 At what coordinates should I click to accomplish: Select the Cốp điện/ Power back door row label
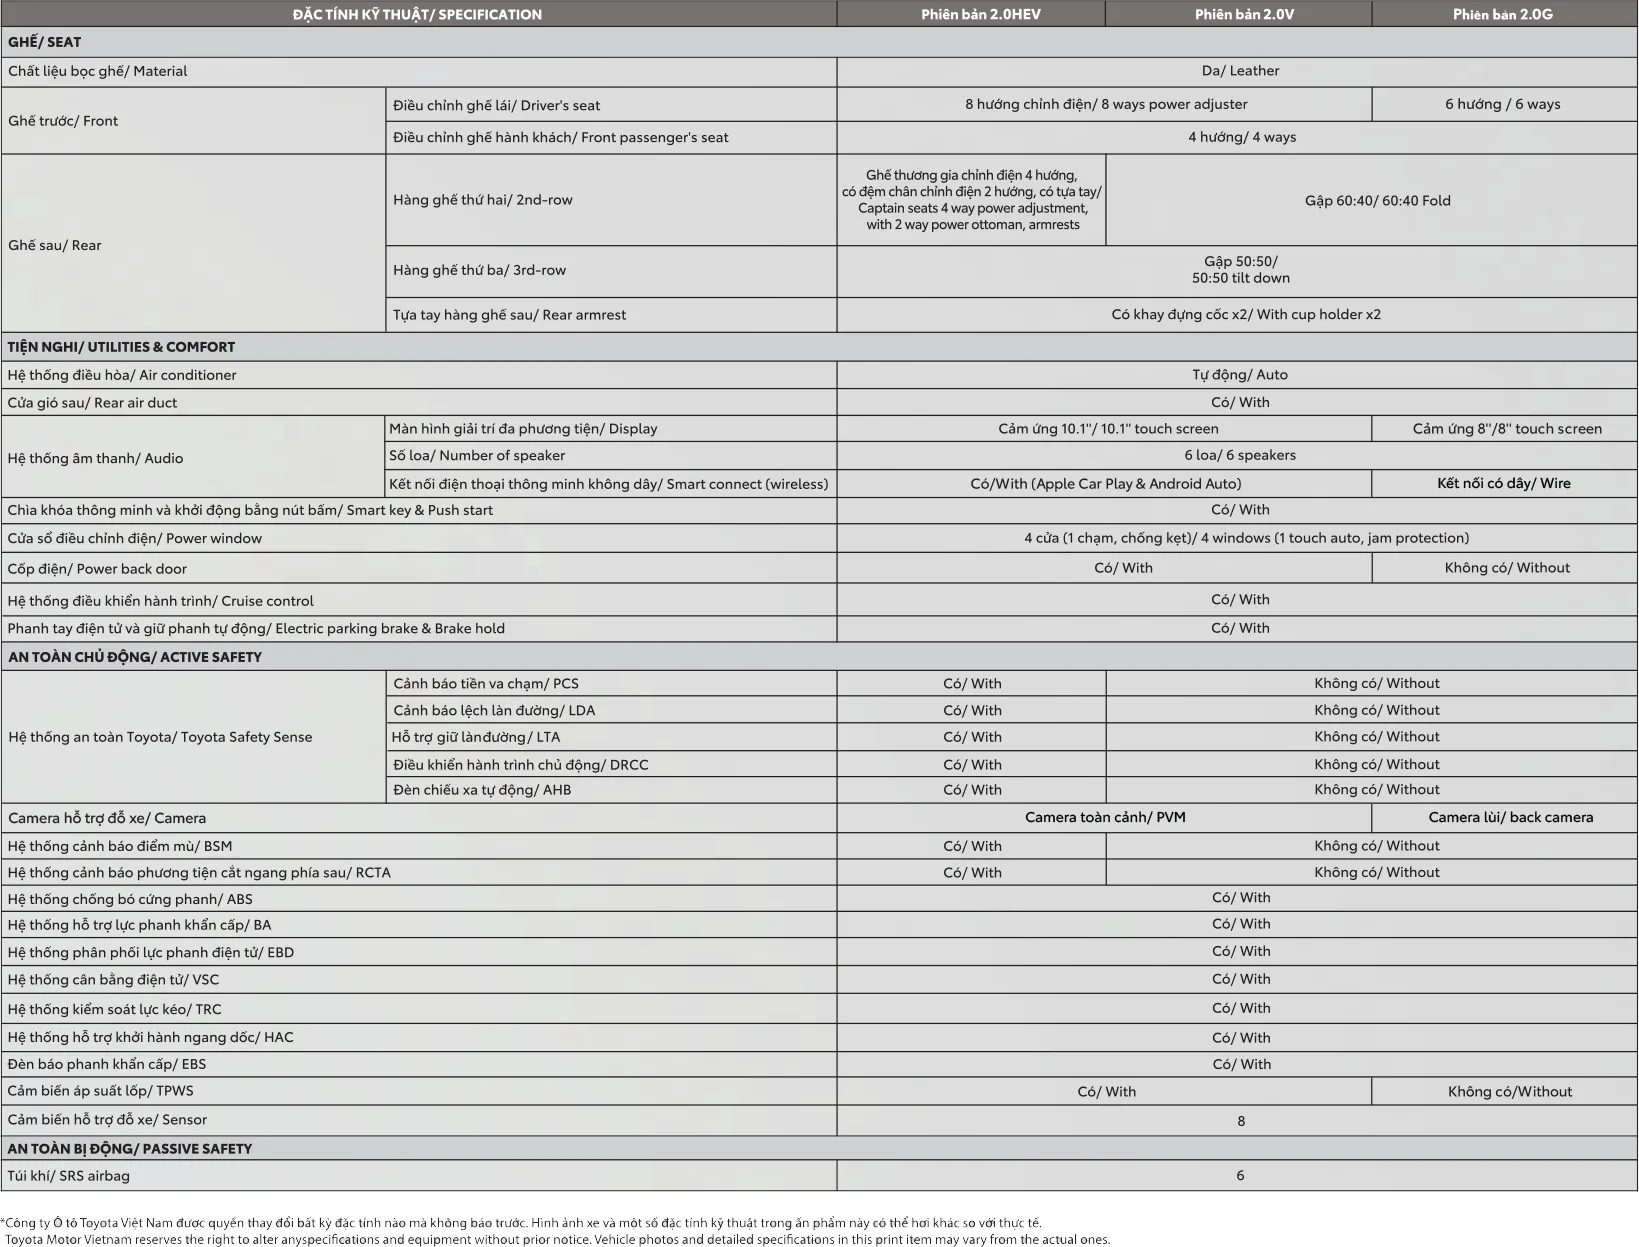(97, 569)
